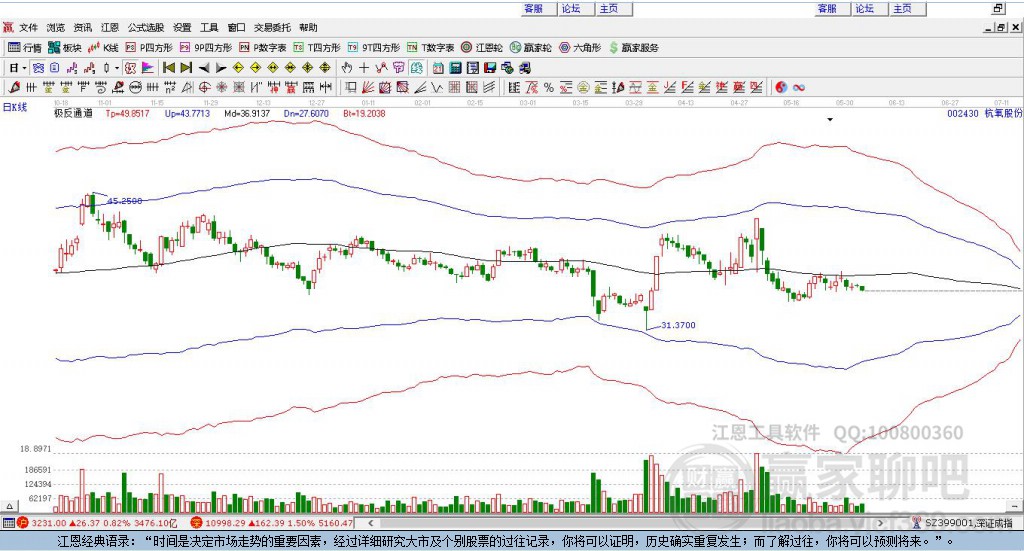The image size is (1024, 551).
Task: Open the 工具 menu
Action: [209, 27]
